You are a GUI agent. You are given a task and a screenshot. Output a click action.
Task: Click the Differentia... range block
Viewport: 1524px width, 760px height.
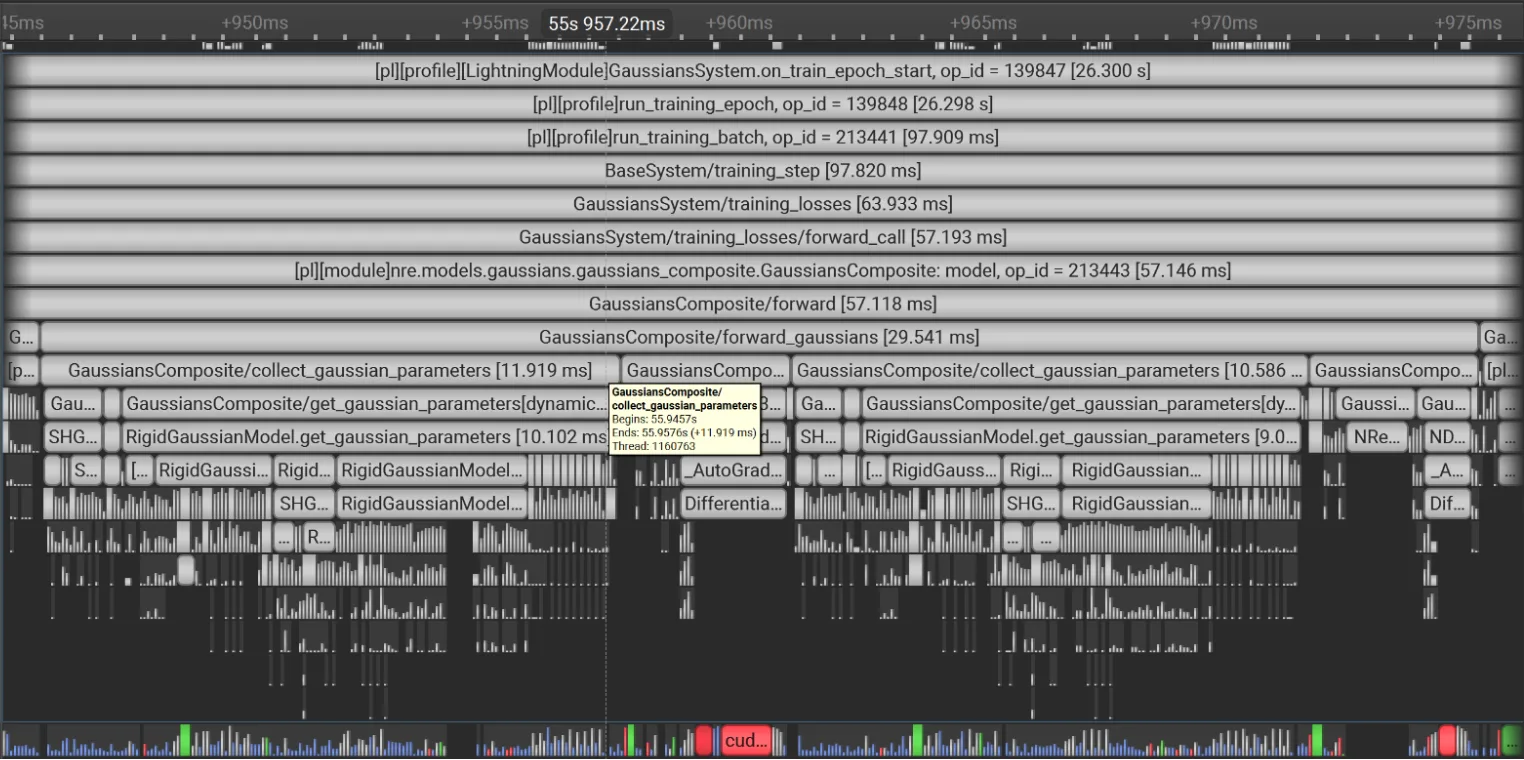733,503
